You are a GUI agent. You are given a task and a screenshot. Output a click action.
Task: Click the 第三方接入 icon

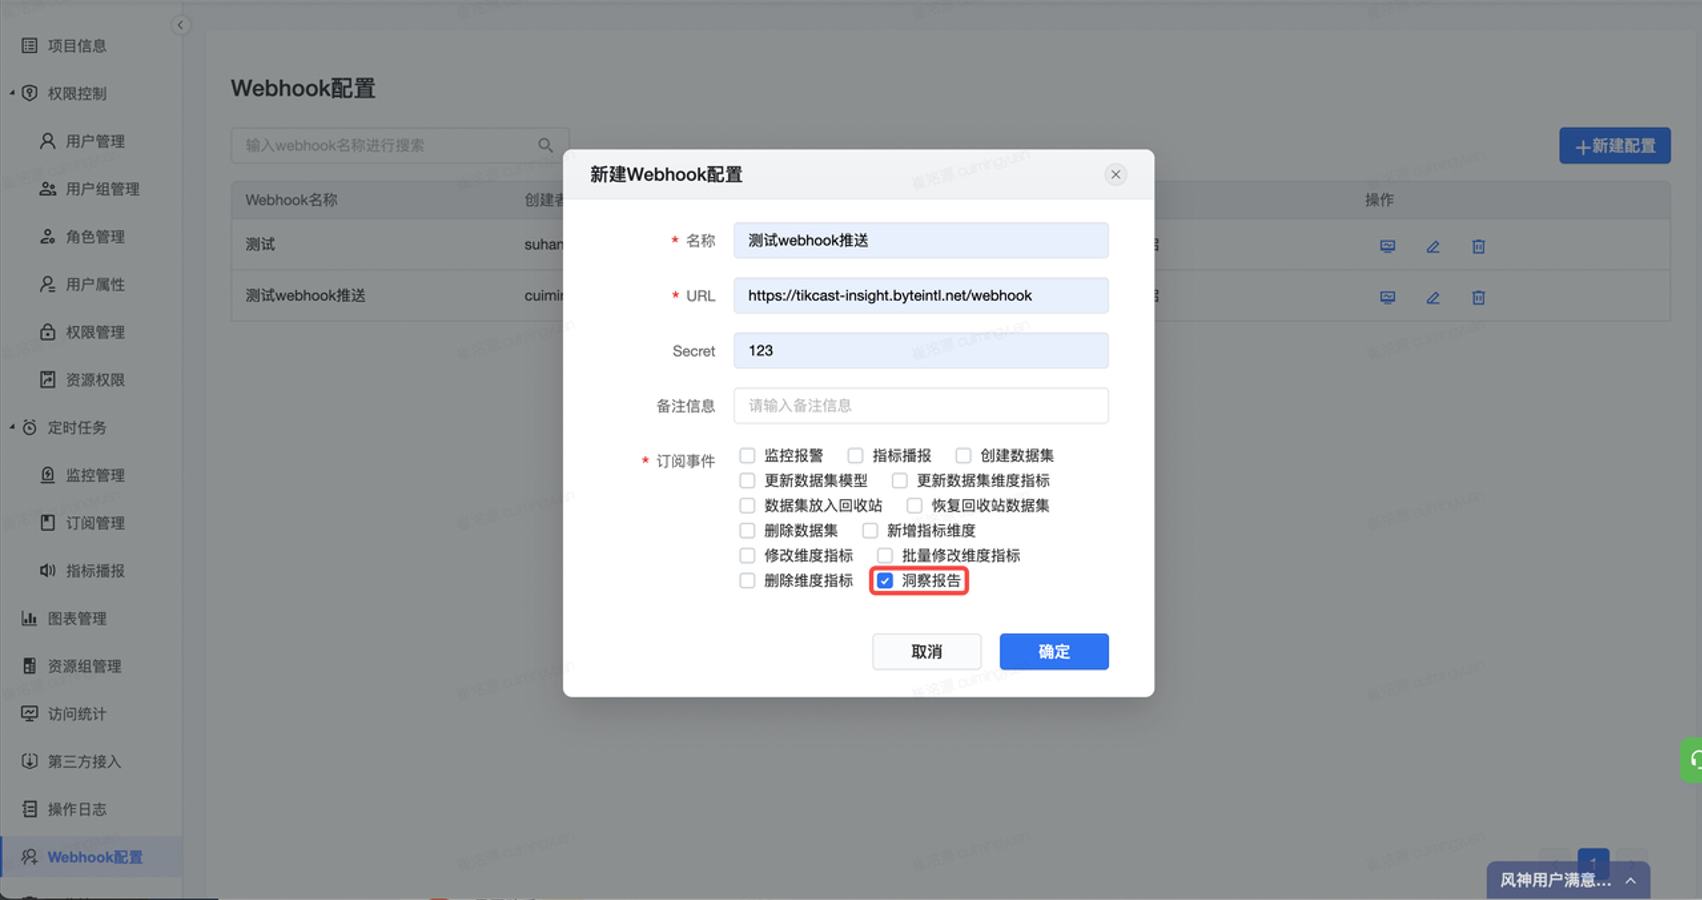[30, 761]
